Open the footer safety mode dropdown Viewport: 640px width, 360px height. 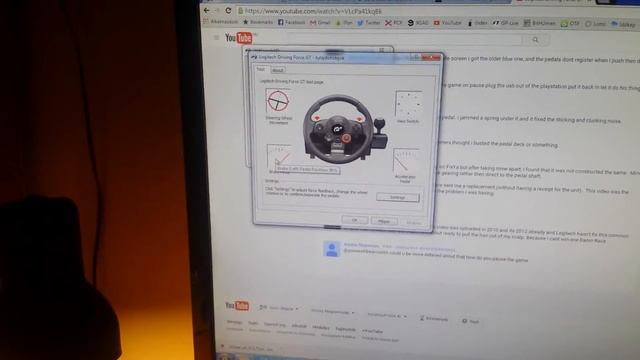click(387, 315)
